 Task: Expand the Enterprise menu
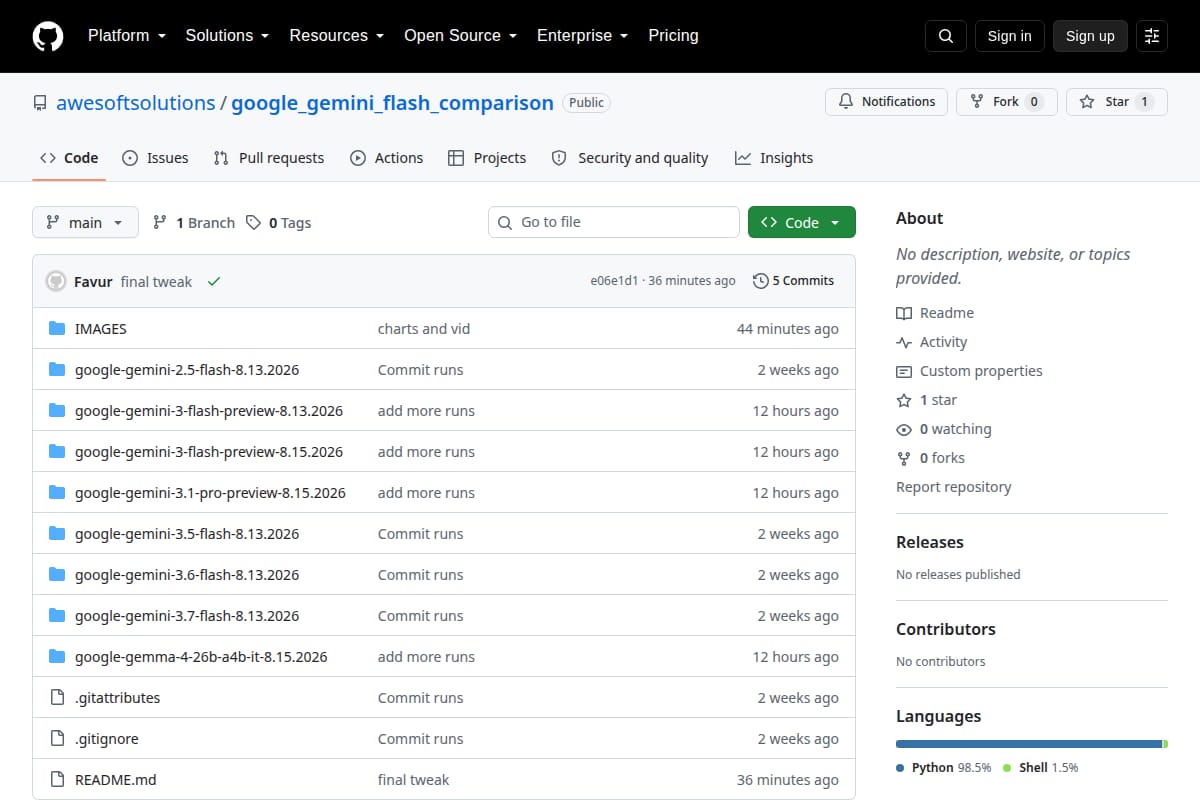pyautogui.click(x=583, y=36)
